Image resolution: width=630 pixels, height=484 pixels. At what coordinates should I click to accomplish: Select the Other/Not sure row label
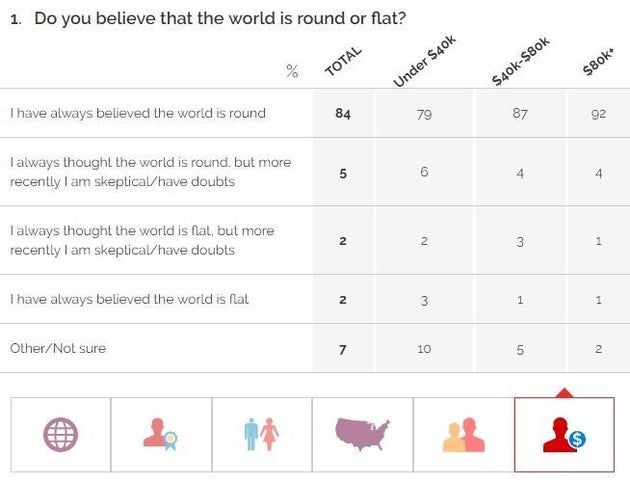click(58, 348)
